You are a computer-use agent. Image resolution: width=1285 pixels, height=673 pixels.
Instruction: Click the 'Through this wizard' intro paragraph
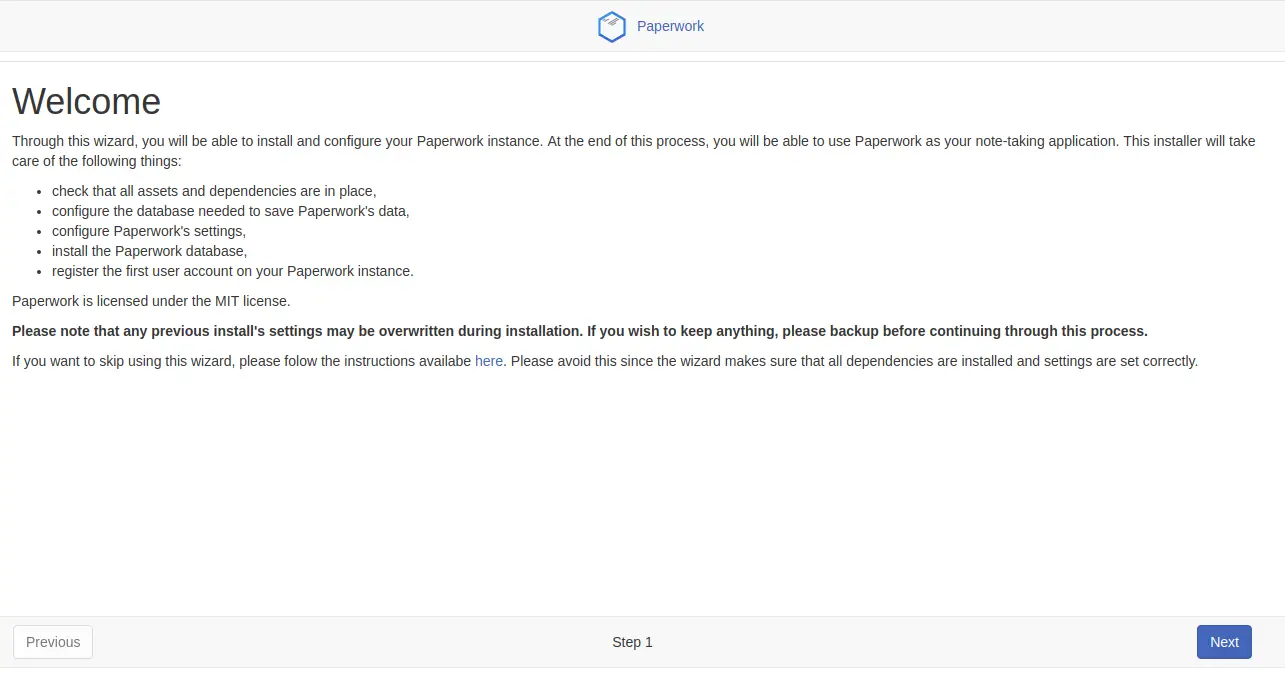click(634, 151)
